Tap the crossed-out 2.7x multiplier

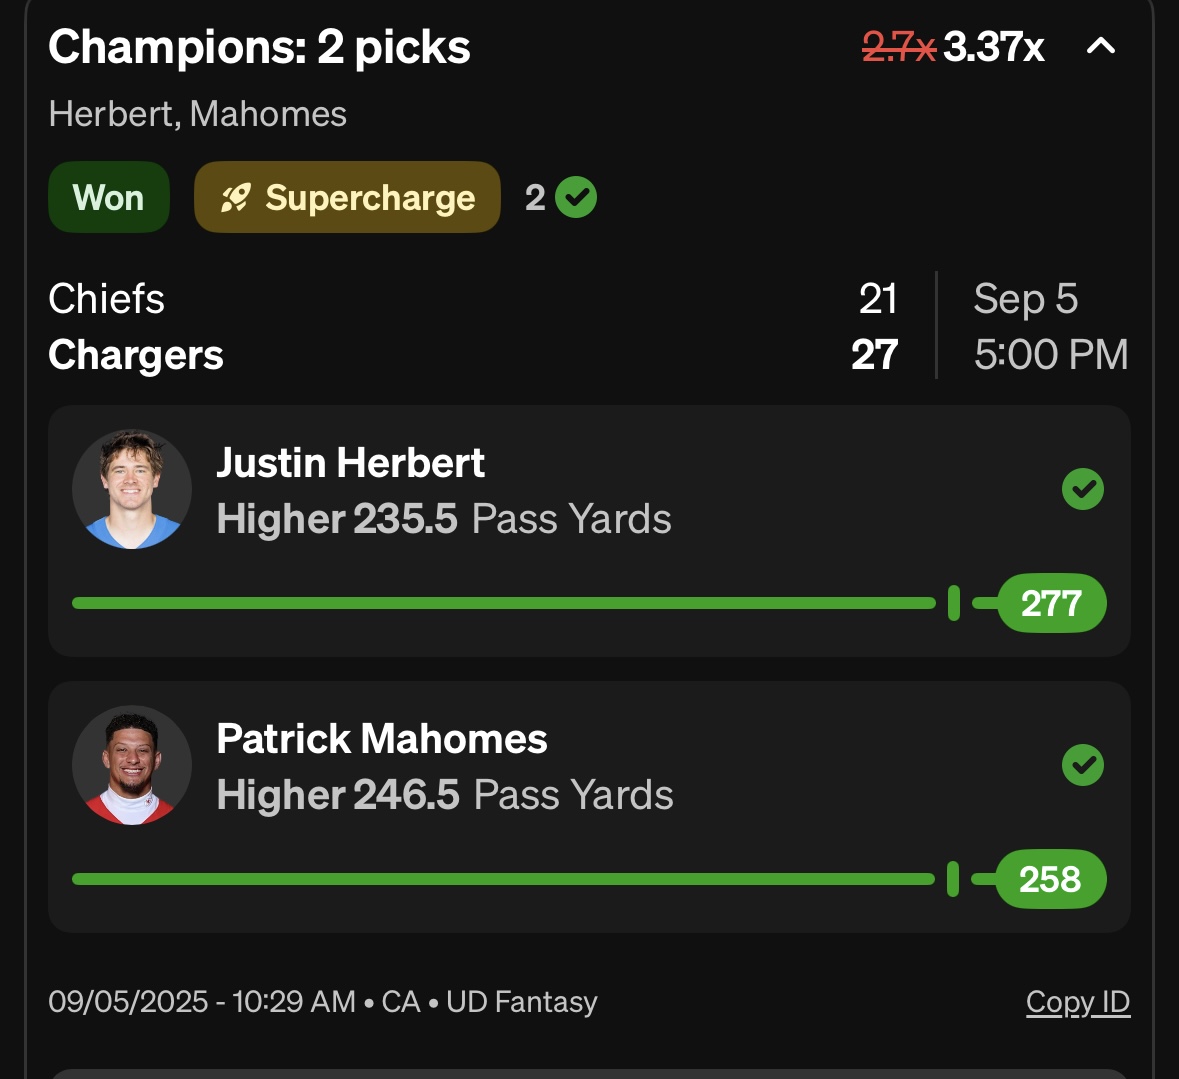[899, 47]
